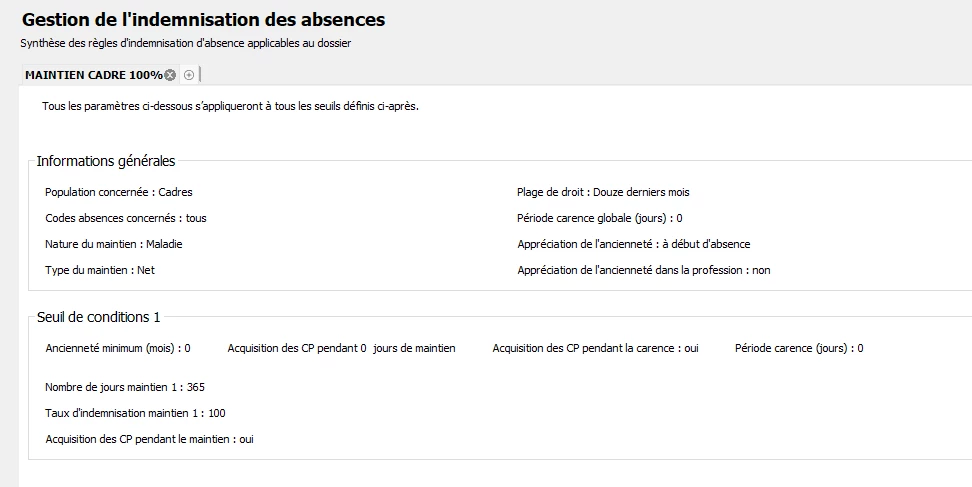Click the Seuil de conditions 1 header
The height and width of the screenshot is (487, 972).
(98, 318)
